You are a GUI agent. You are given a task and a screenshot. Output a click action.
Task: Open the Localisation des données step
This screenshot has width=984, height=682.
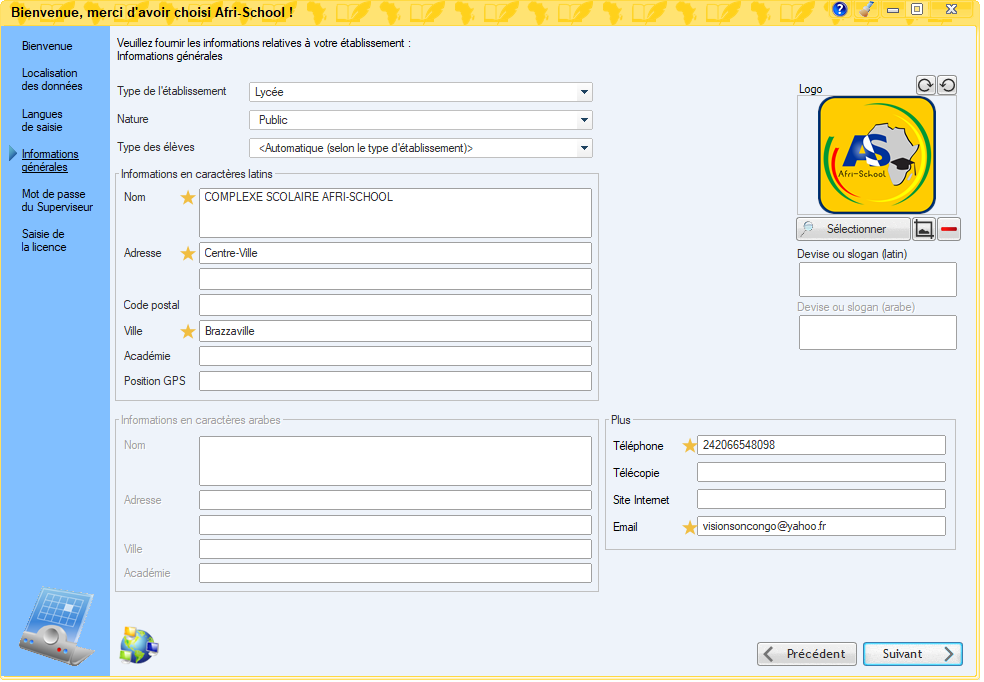(x=52, y=80)
